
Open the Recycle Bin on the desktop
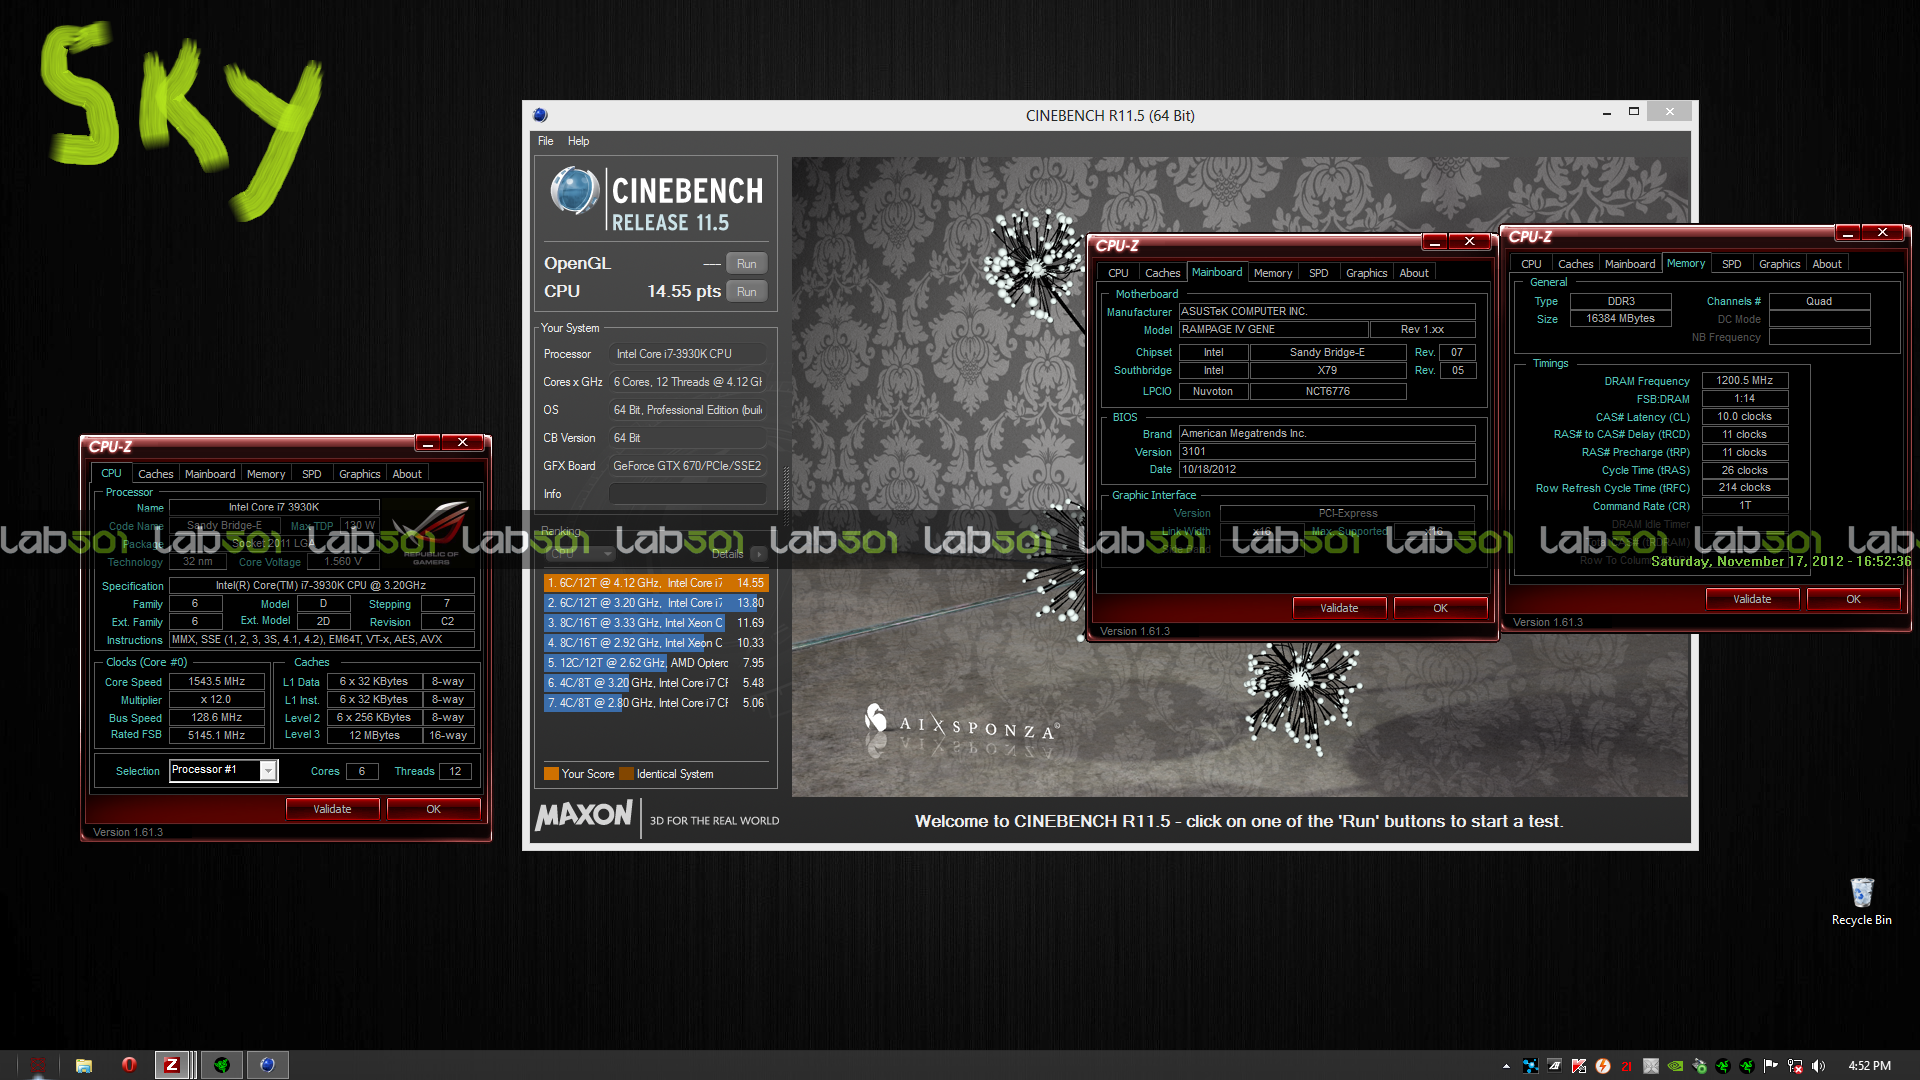(1861, 901)
